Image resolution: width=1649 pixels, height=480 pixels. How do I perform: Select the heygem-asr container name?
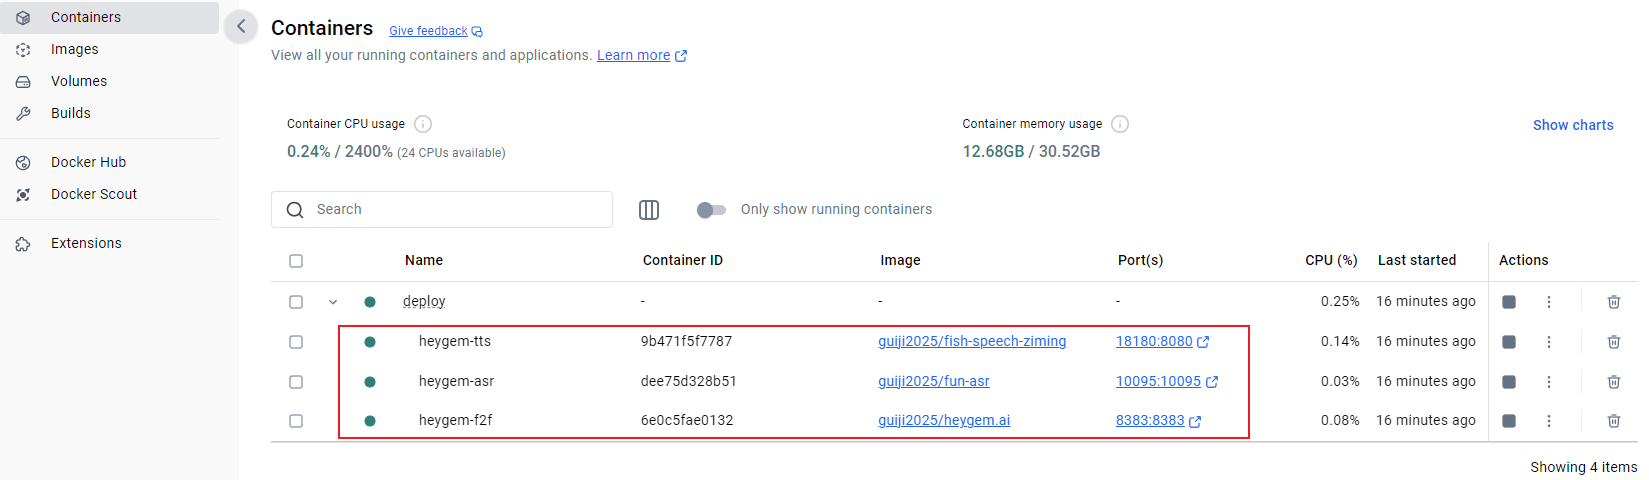pos(456,381)
